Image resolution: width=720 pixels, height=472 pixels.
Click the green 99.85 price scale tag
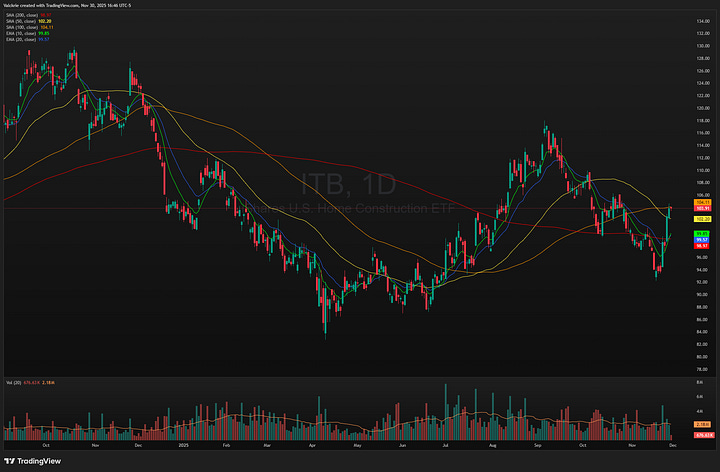click(702, 234)
